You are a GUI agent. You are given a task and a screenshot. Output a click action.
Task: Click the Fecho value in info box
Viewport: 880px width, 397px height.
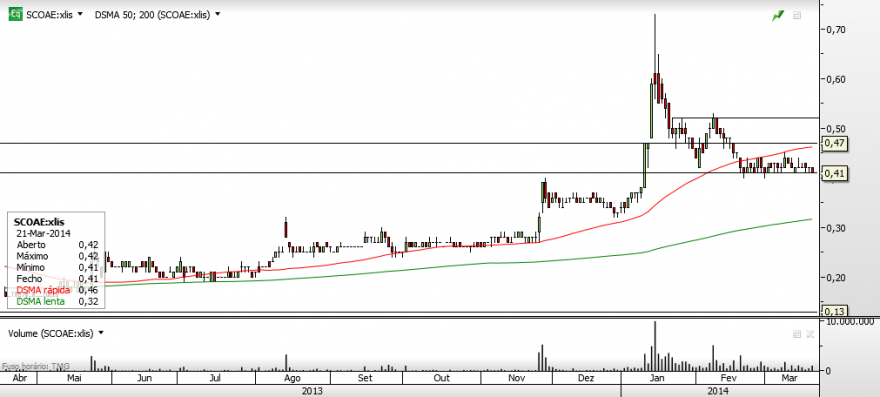[x=89, y=279]
